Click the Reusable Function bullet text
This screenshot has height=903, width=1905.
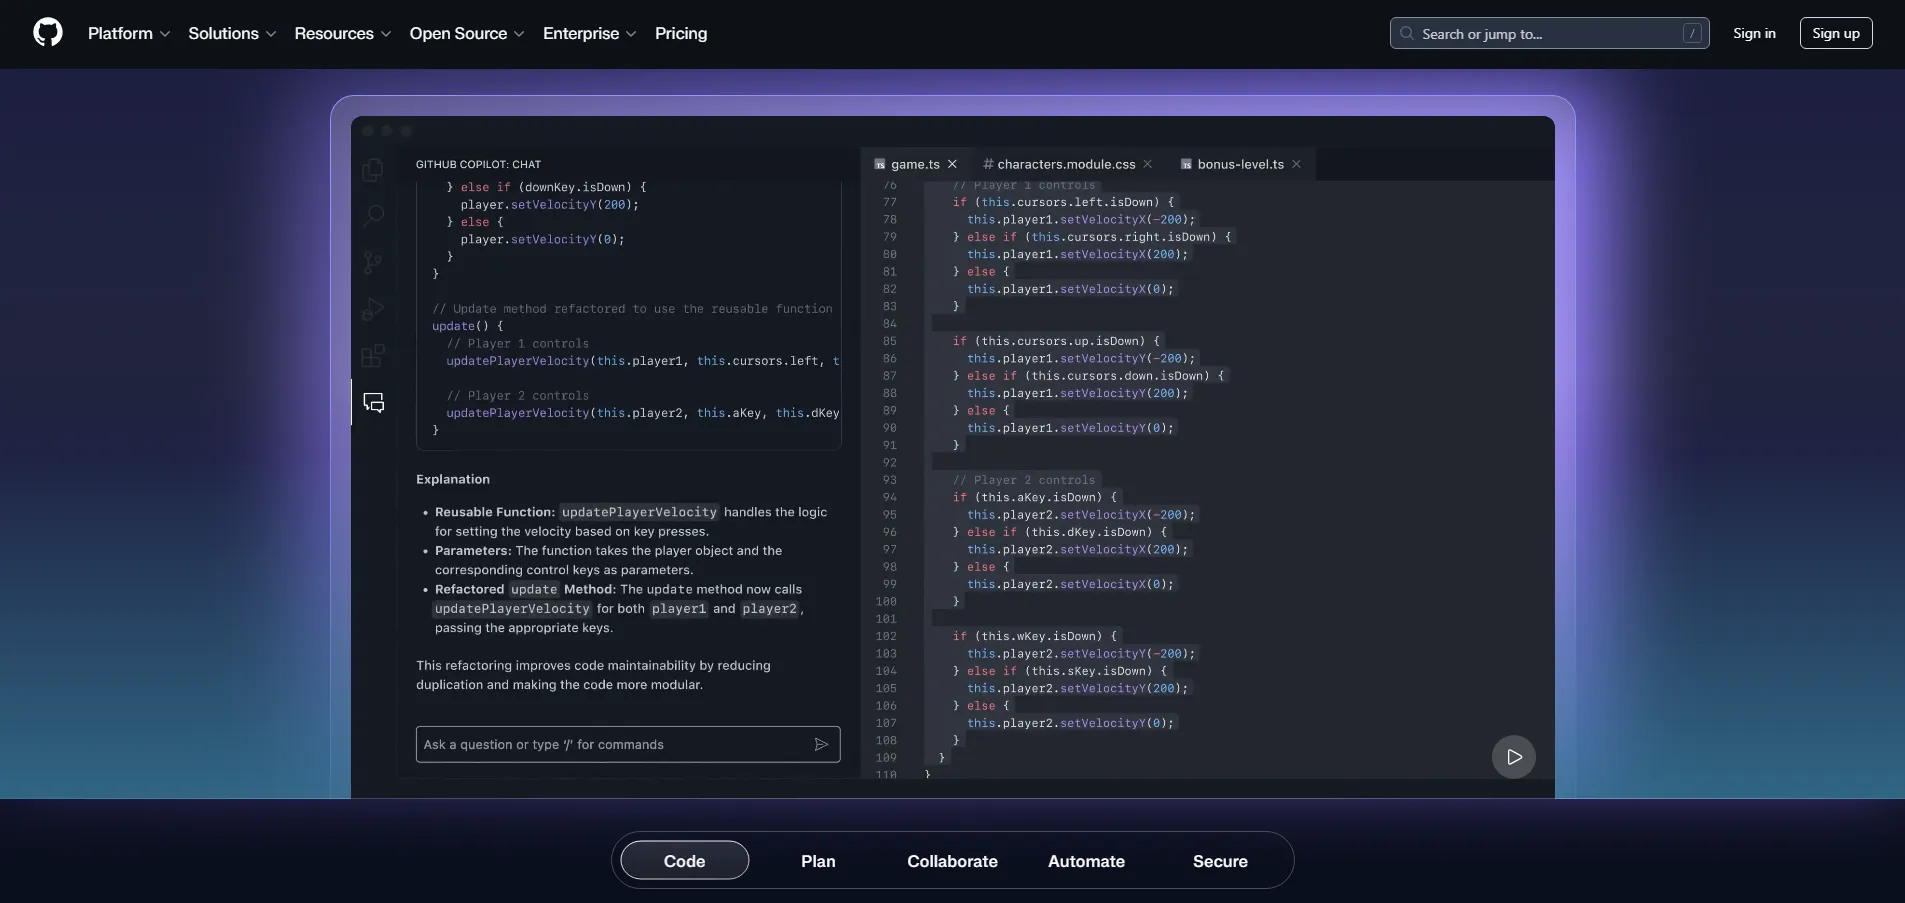(x=631, y=521)
